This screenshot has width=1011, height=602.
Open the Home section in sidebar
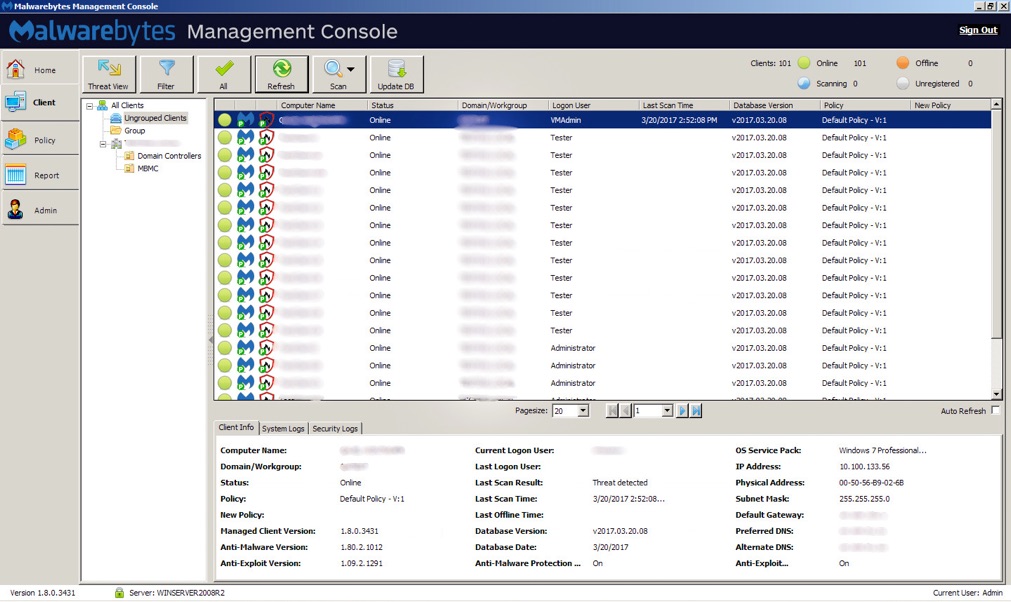40,70
